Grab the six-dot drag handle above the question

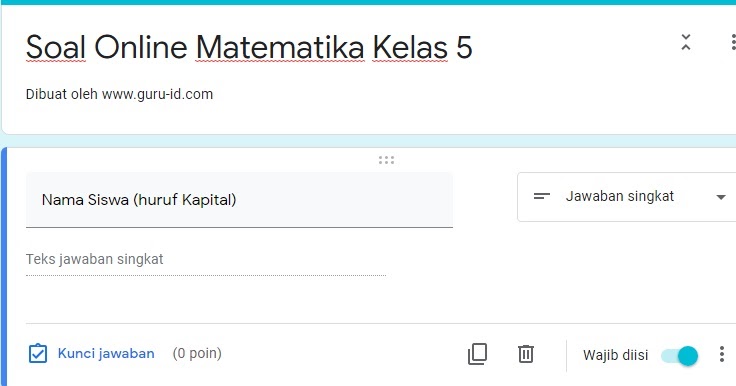386,160
